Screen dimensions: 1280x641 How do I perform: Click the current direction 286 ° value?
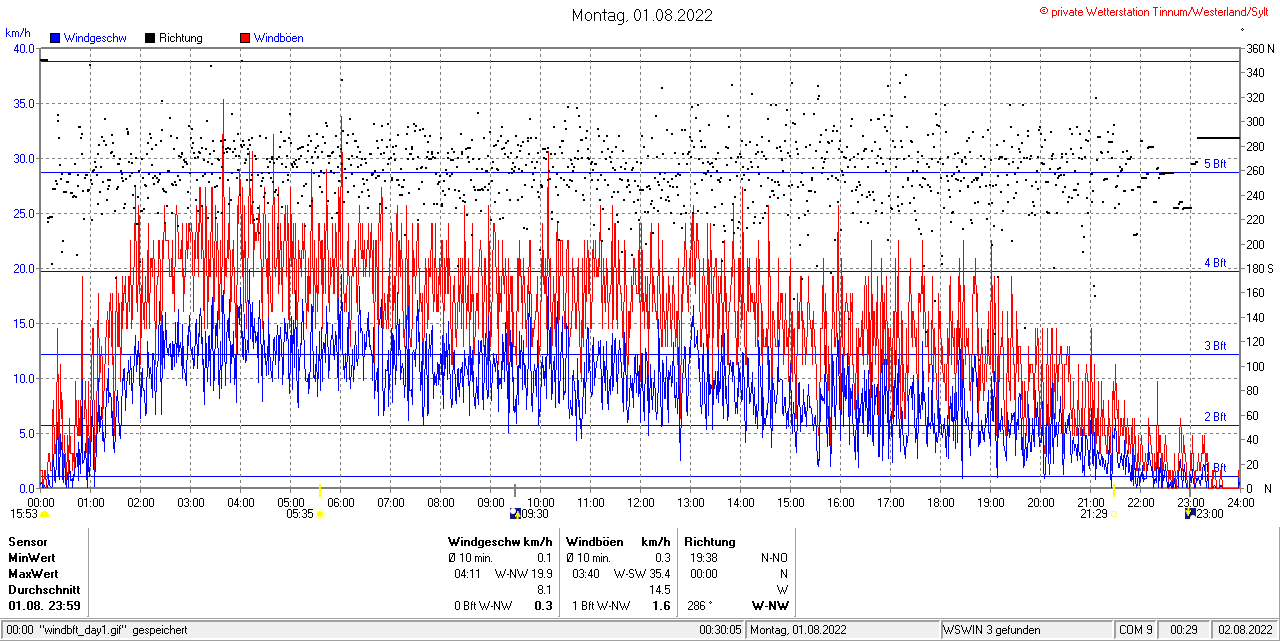pyautogui.click(x=699, y=606)
